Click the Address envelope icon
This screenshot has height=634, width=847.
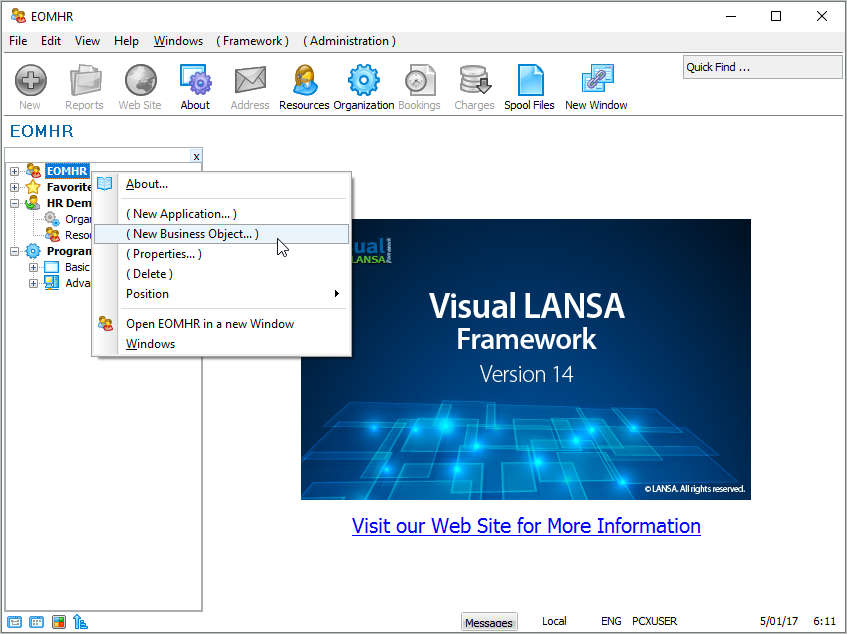250,80
